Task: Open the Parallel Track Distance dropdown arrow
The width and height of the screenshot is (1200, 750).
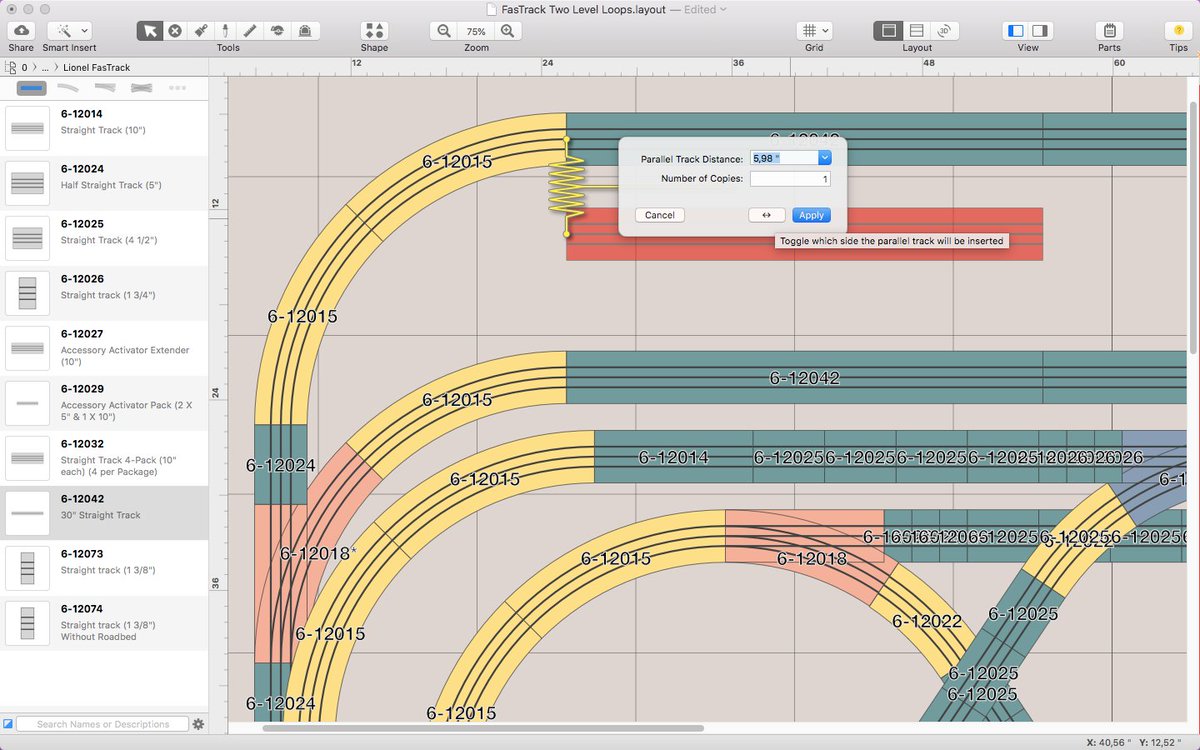Action: click(x=824, y=158)
